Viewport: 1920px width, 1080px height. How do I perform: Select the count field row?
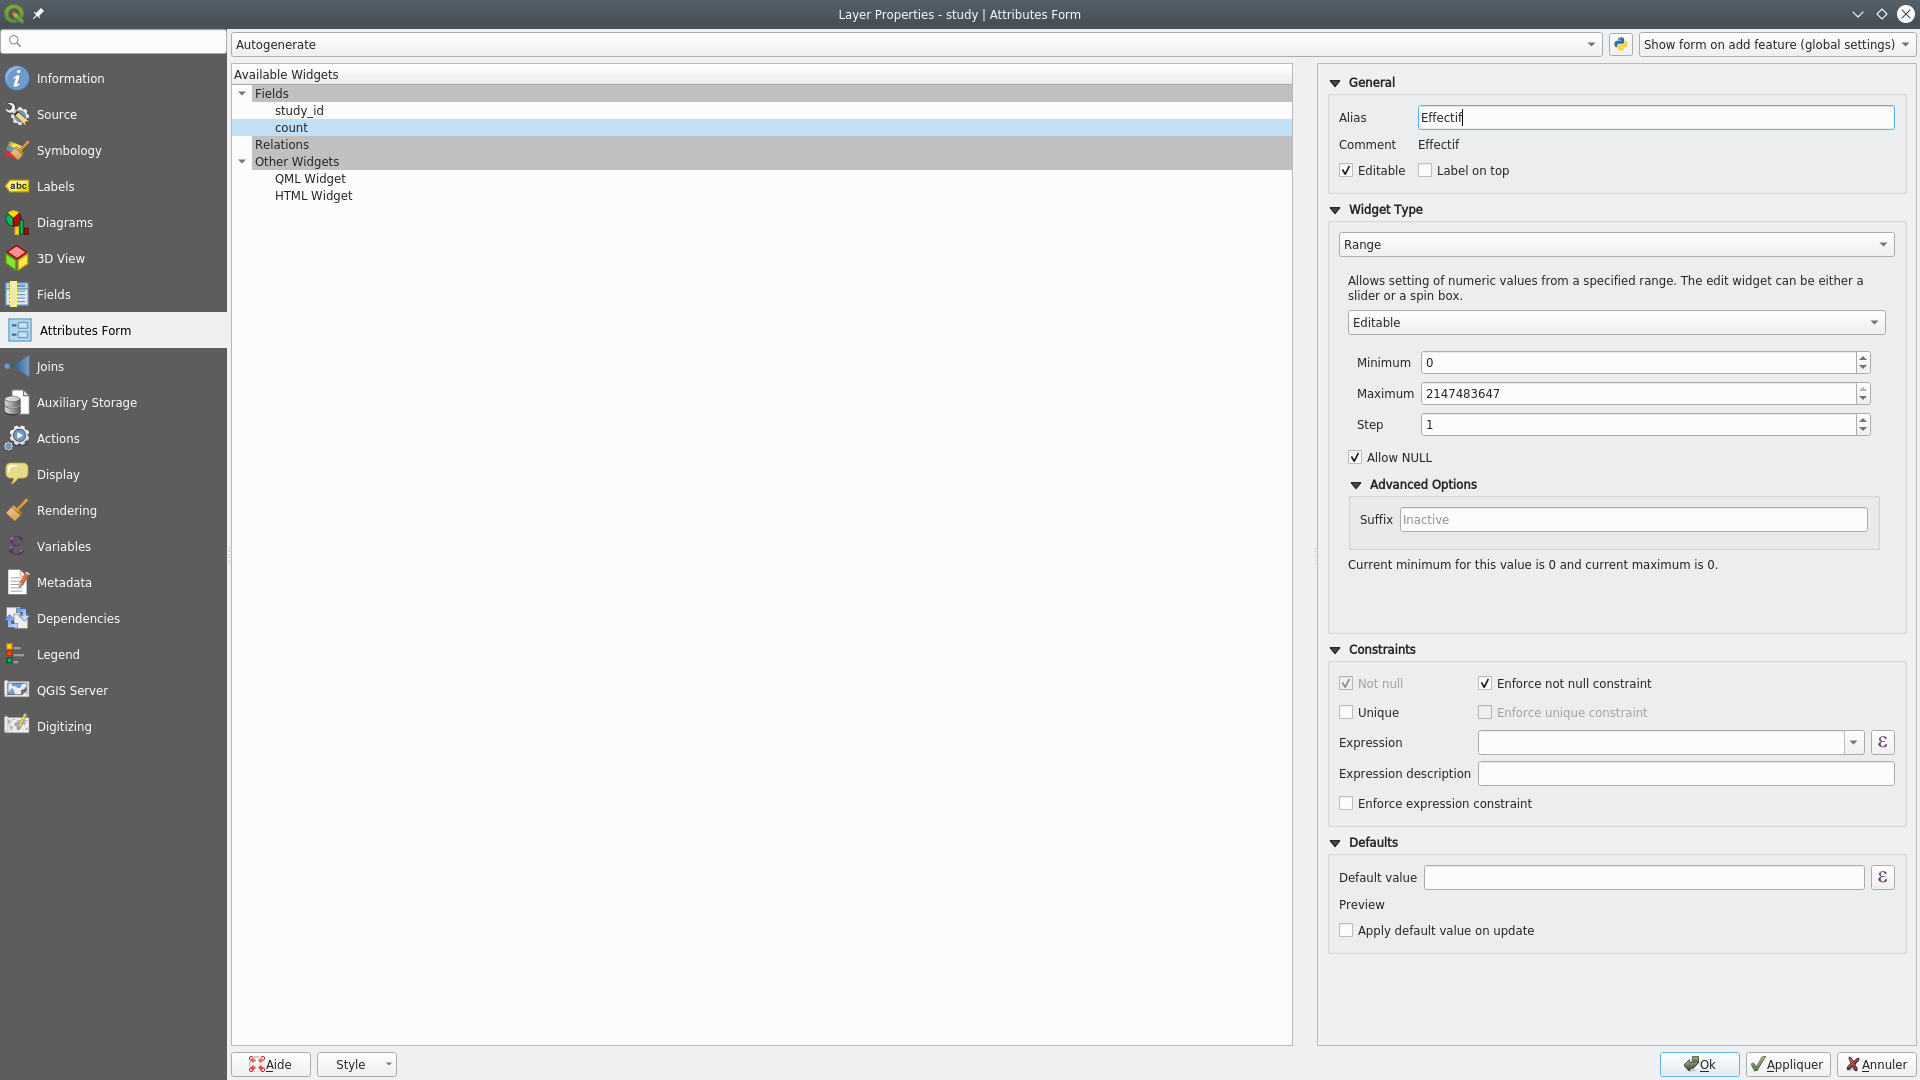tap(762, 128)
